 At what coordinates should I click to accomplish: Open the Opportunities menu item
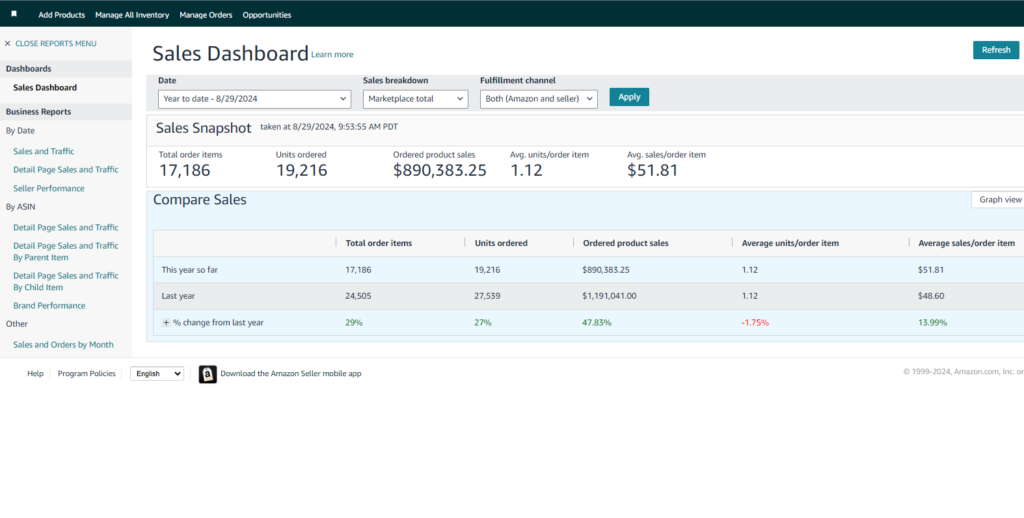(x=267, y=14)
